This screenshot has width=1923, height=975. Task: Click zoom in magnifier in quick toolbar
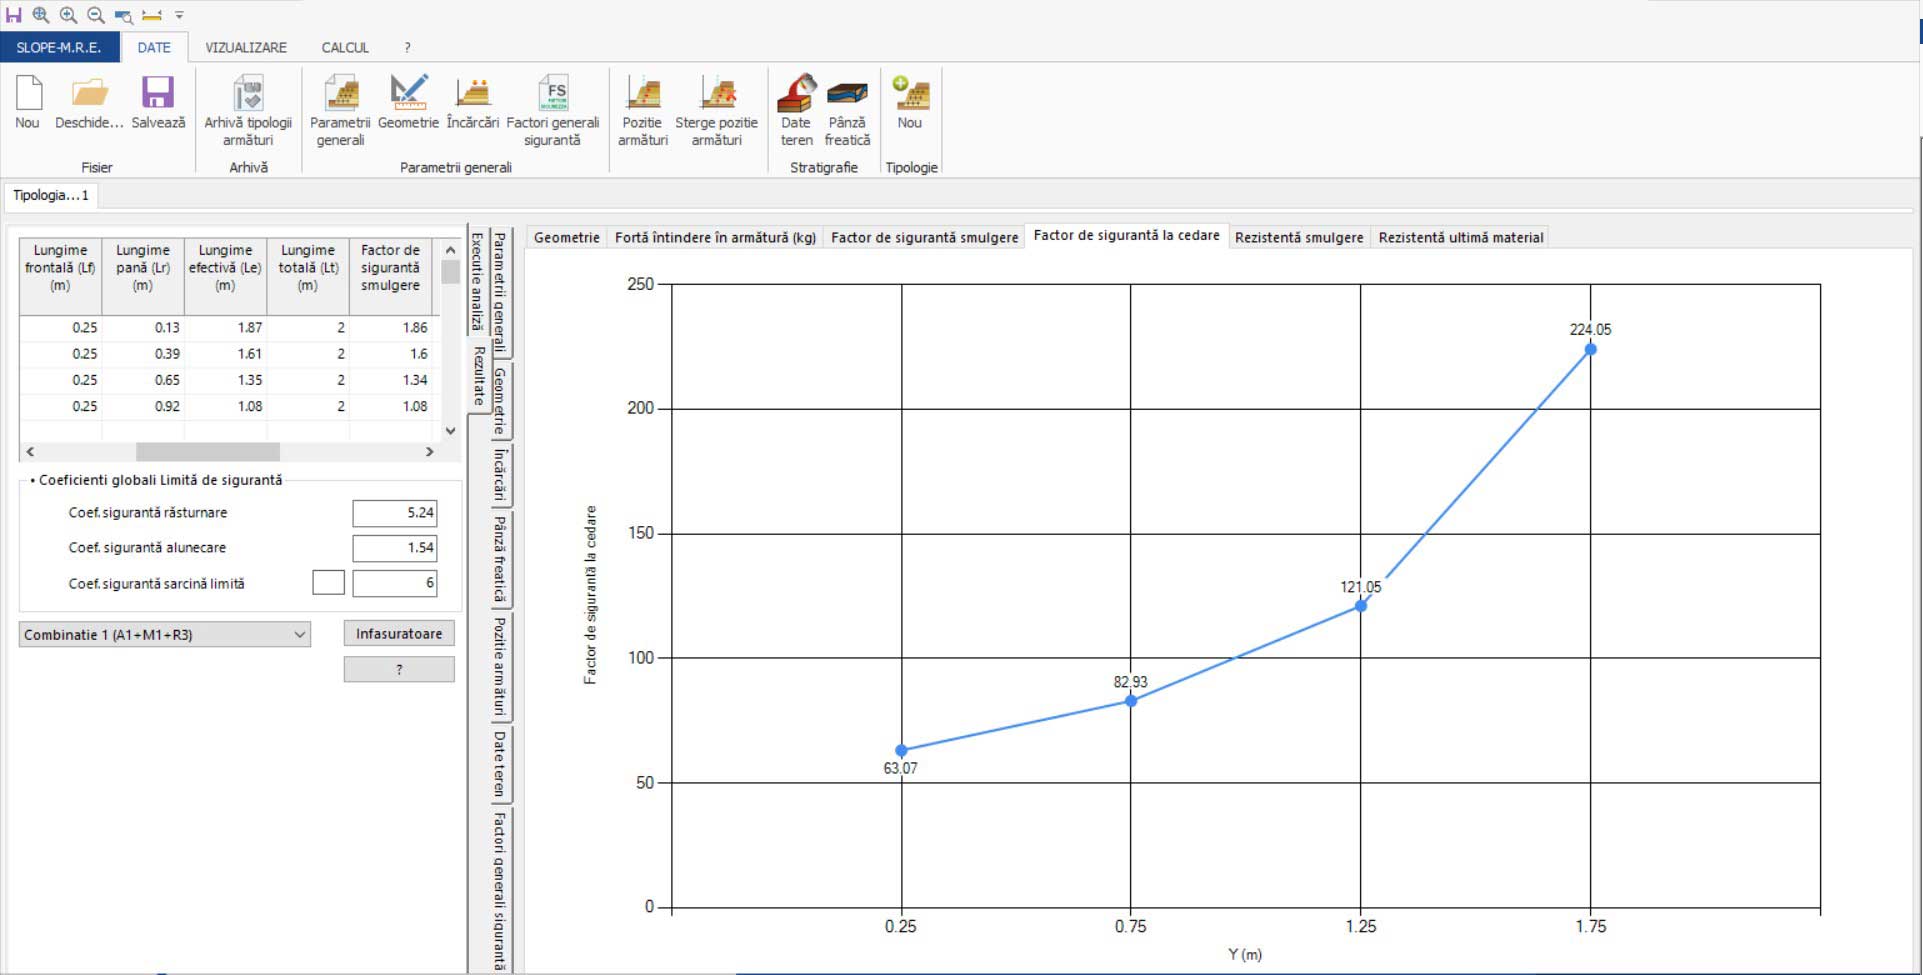[x=68, y=15]
